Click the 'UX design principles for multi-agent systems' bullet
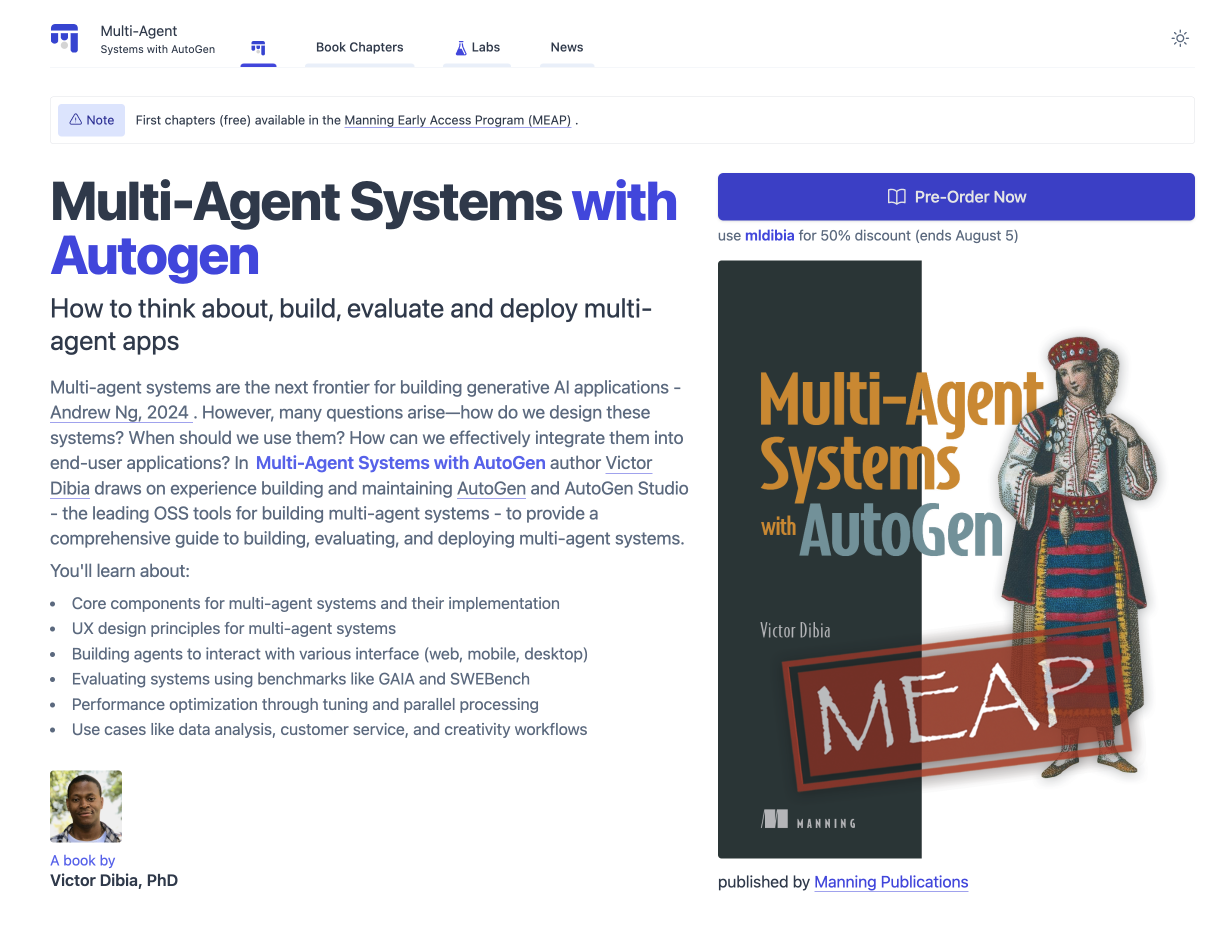This screenshot has width=1227, height=933. click(x=234, y=629)
